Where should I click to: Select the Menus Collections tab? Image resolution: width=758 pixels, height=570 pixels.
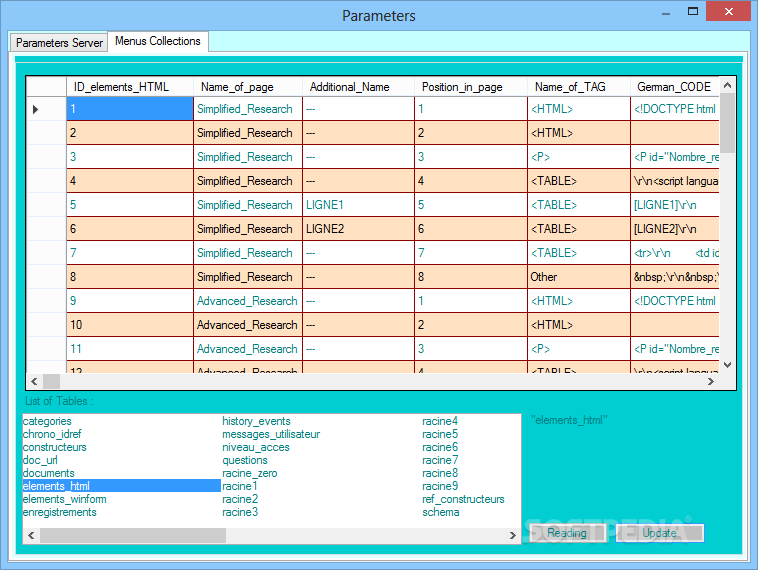click(x=158, y=41)
